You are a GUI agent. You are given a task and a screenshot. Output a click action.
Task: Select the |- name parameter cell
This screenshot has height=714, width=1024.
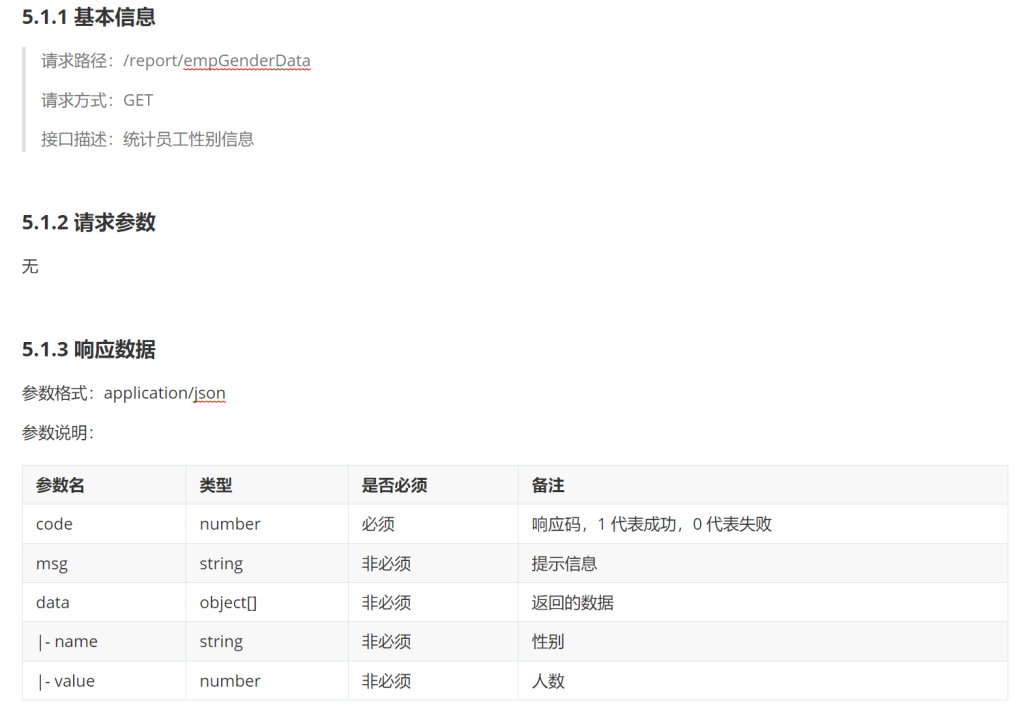click(x=67, y=641)
